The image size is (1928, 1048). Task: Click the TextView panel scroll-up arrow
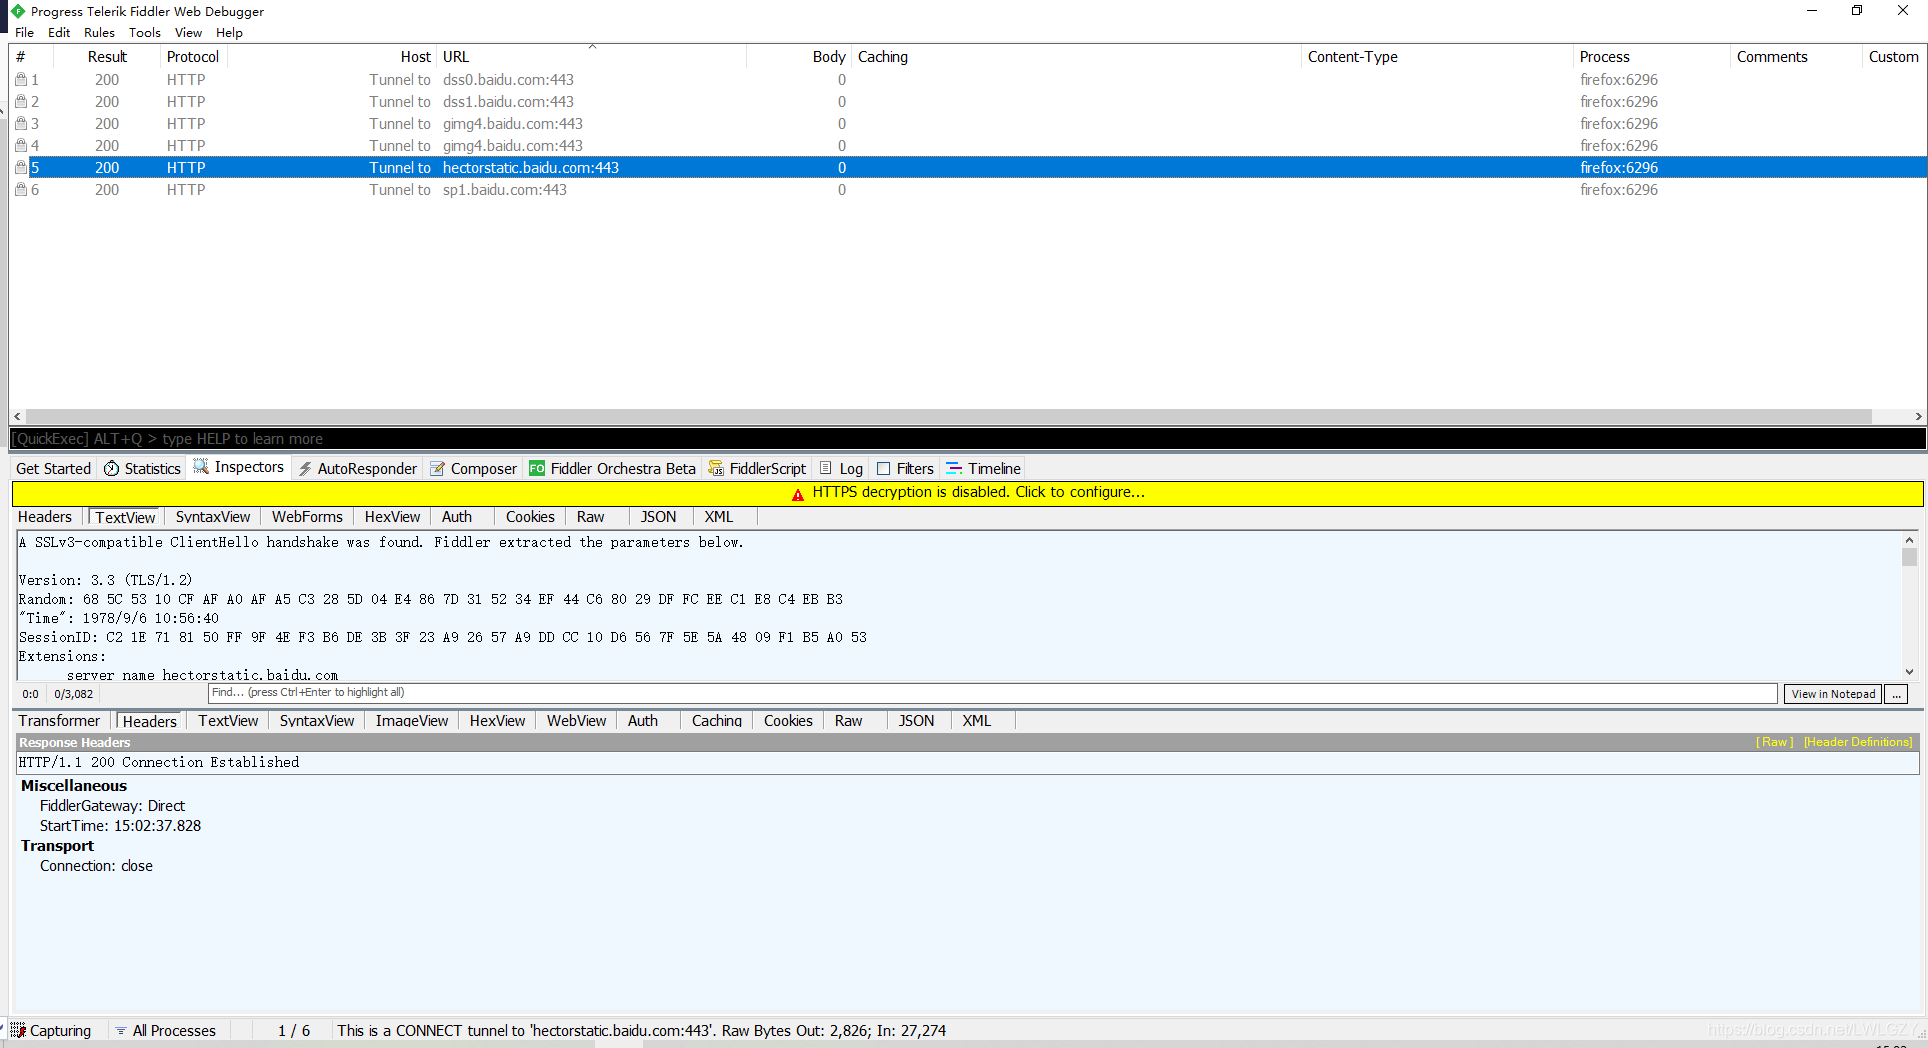pos(1909,540)
